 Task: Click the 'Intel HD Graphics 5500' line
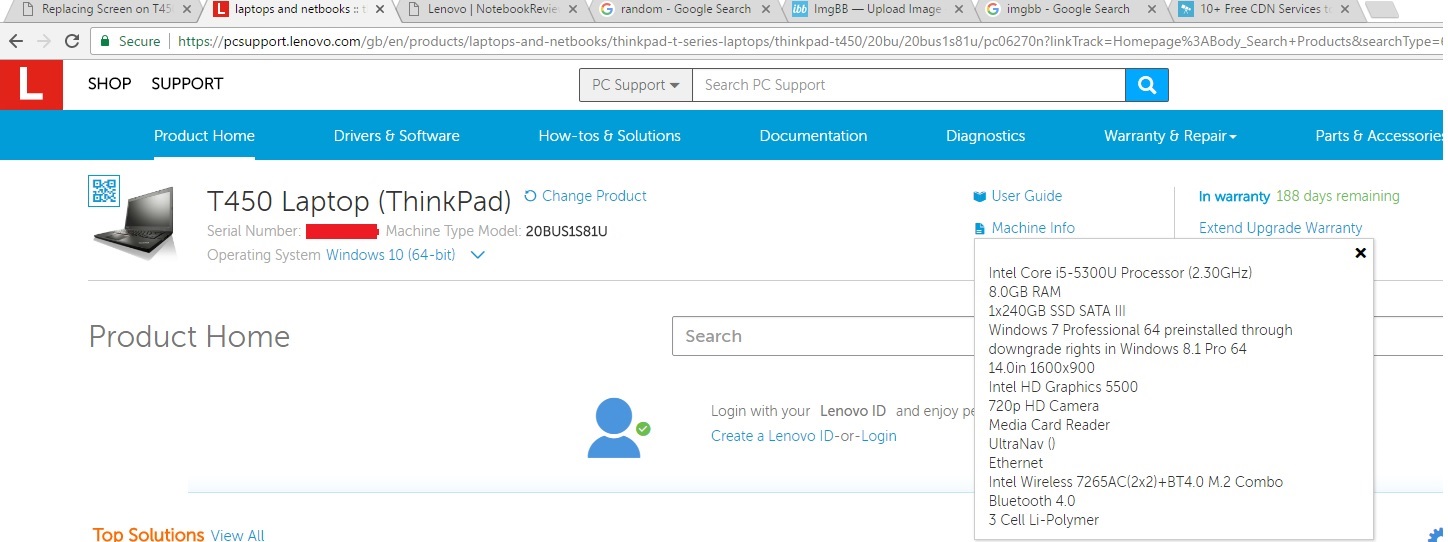coord(1063,387)
